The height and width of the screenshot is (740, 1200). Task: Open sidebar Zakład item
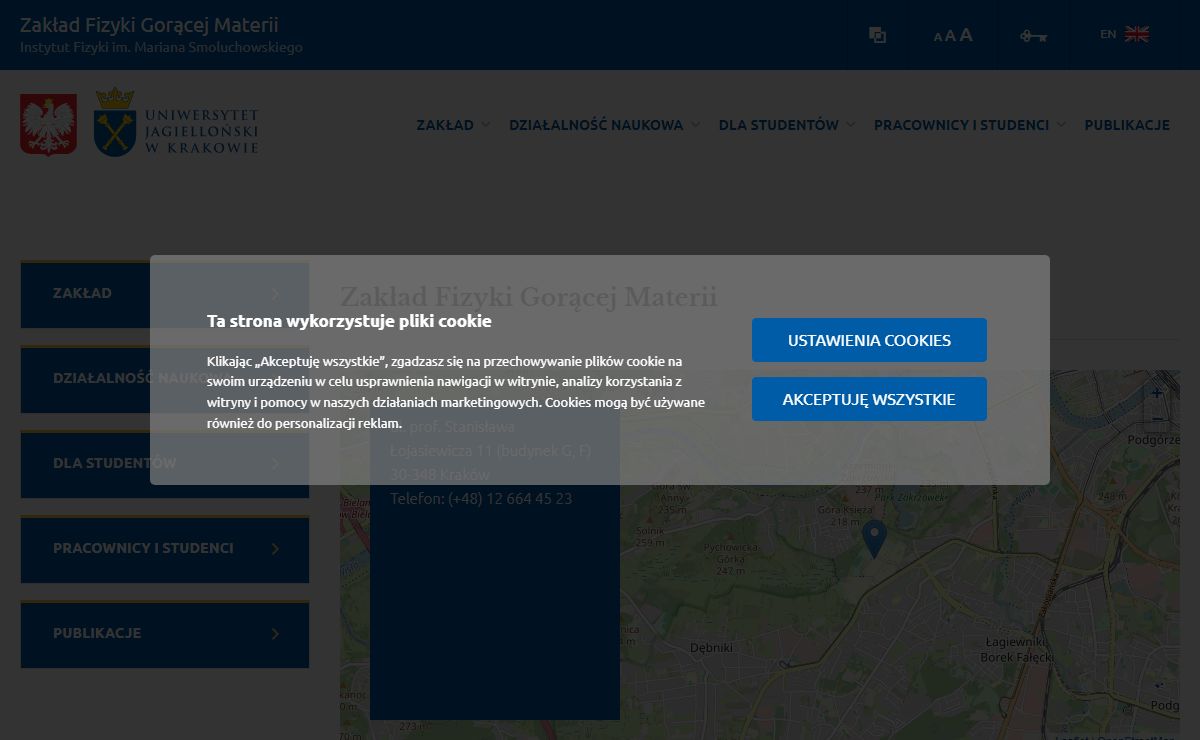click(165, 294)
